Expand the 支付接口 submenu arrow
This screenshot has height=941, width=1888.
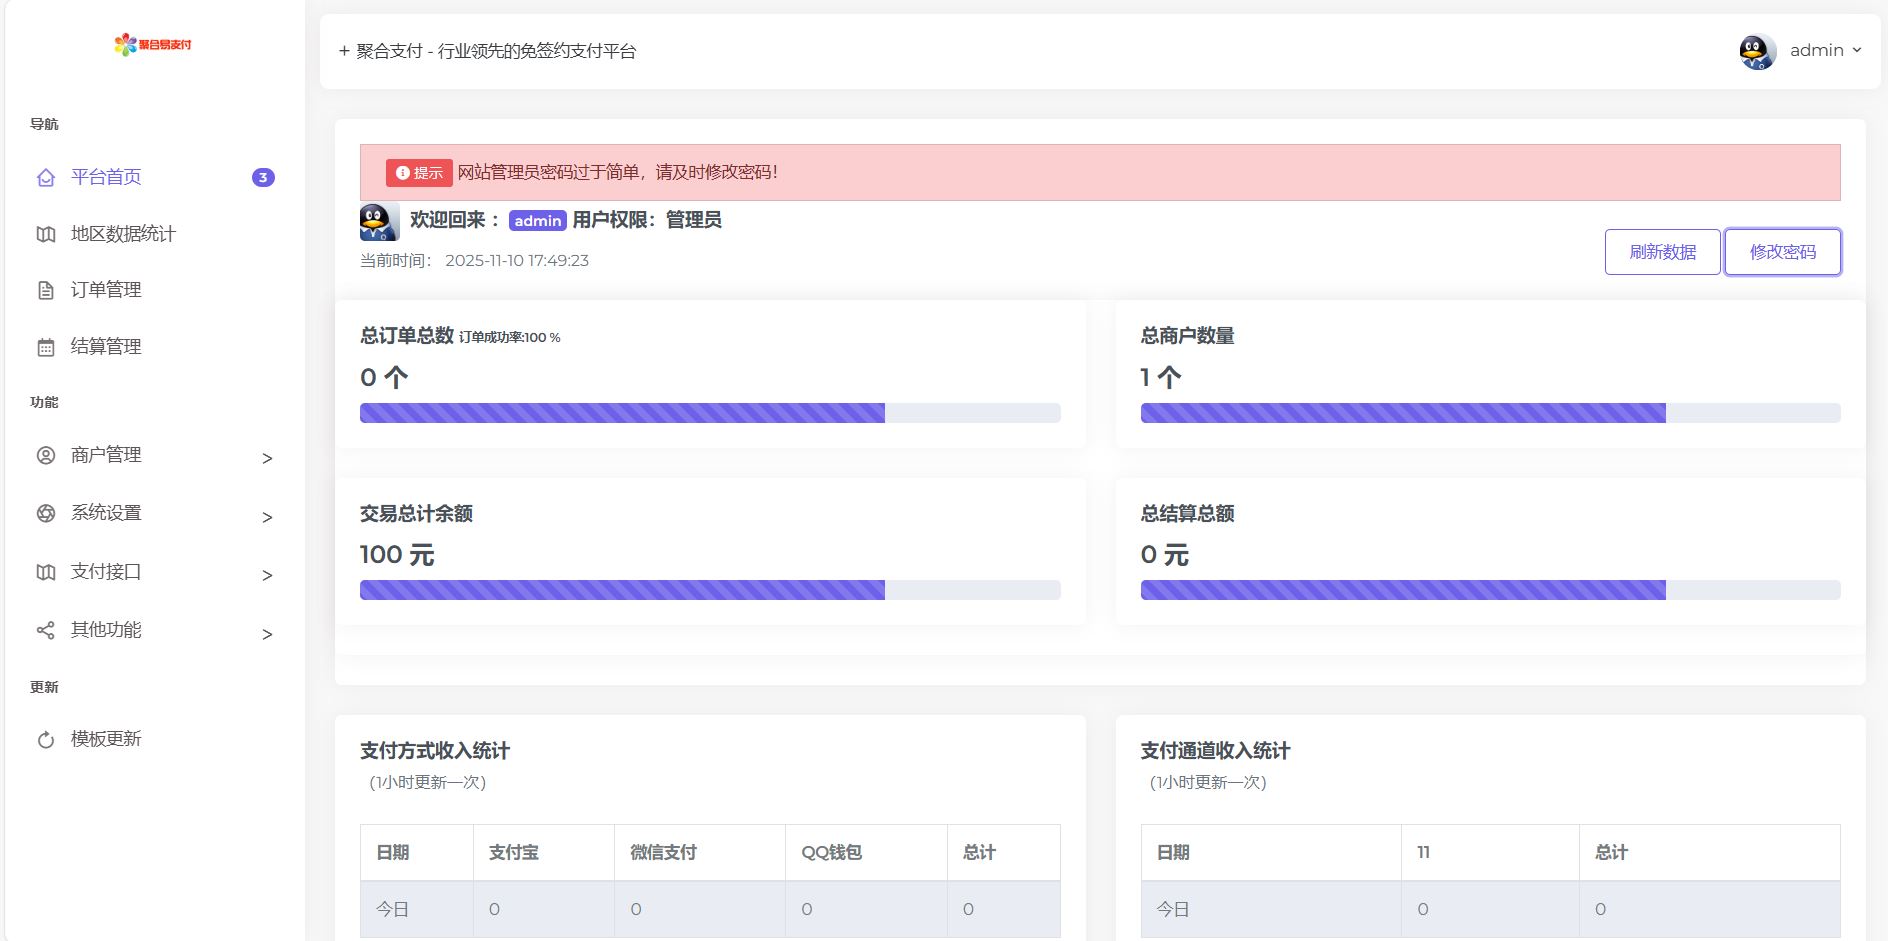(267, 575)
